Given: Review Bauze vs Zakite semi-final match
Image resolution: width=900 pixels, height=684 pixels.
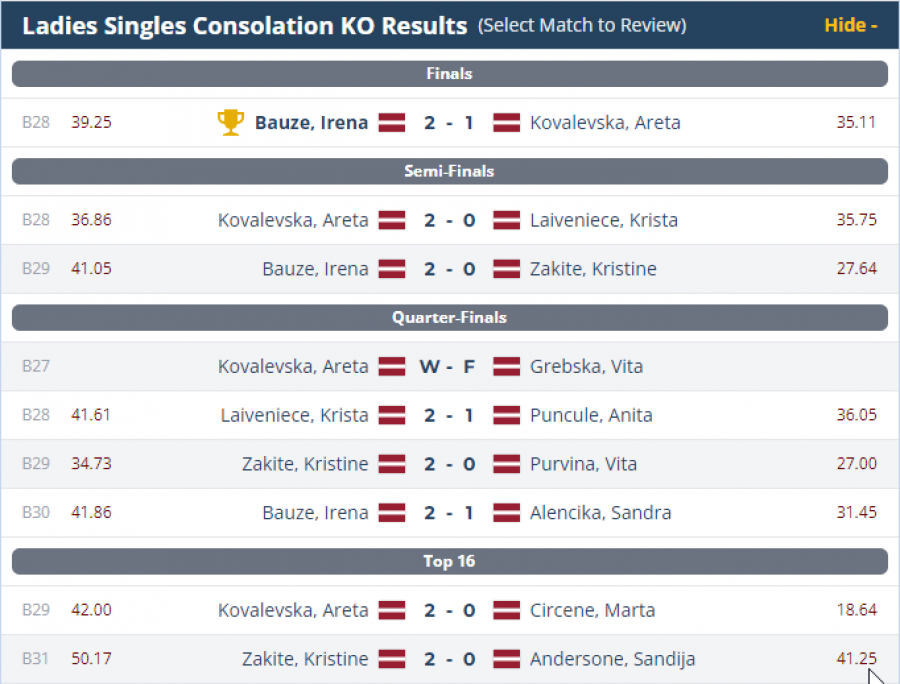Looking at the screenshot, I should point(449,269).
